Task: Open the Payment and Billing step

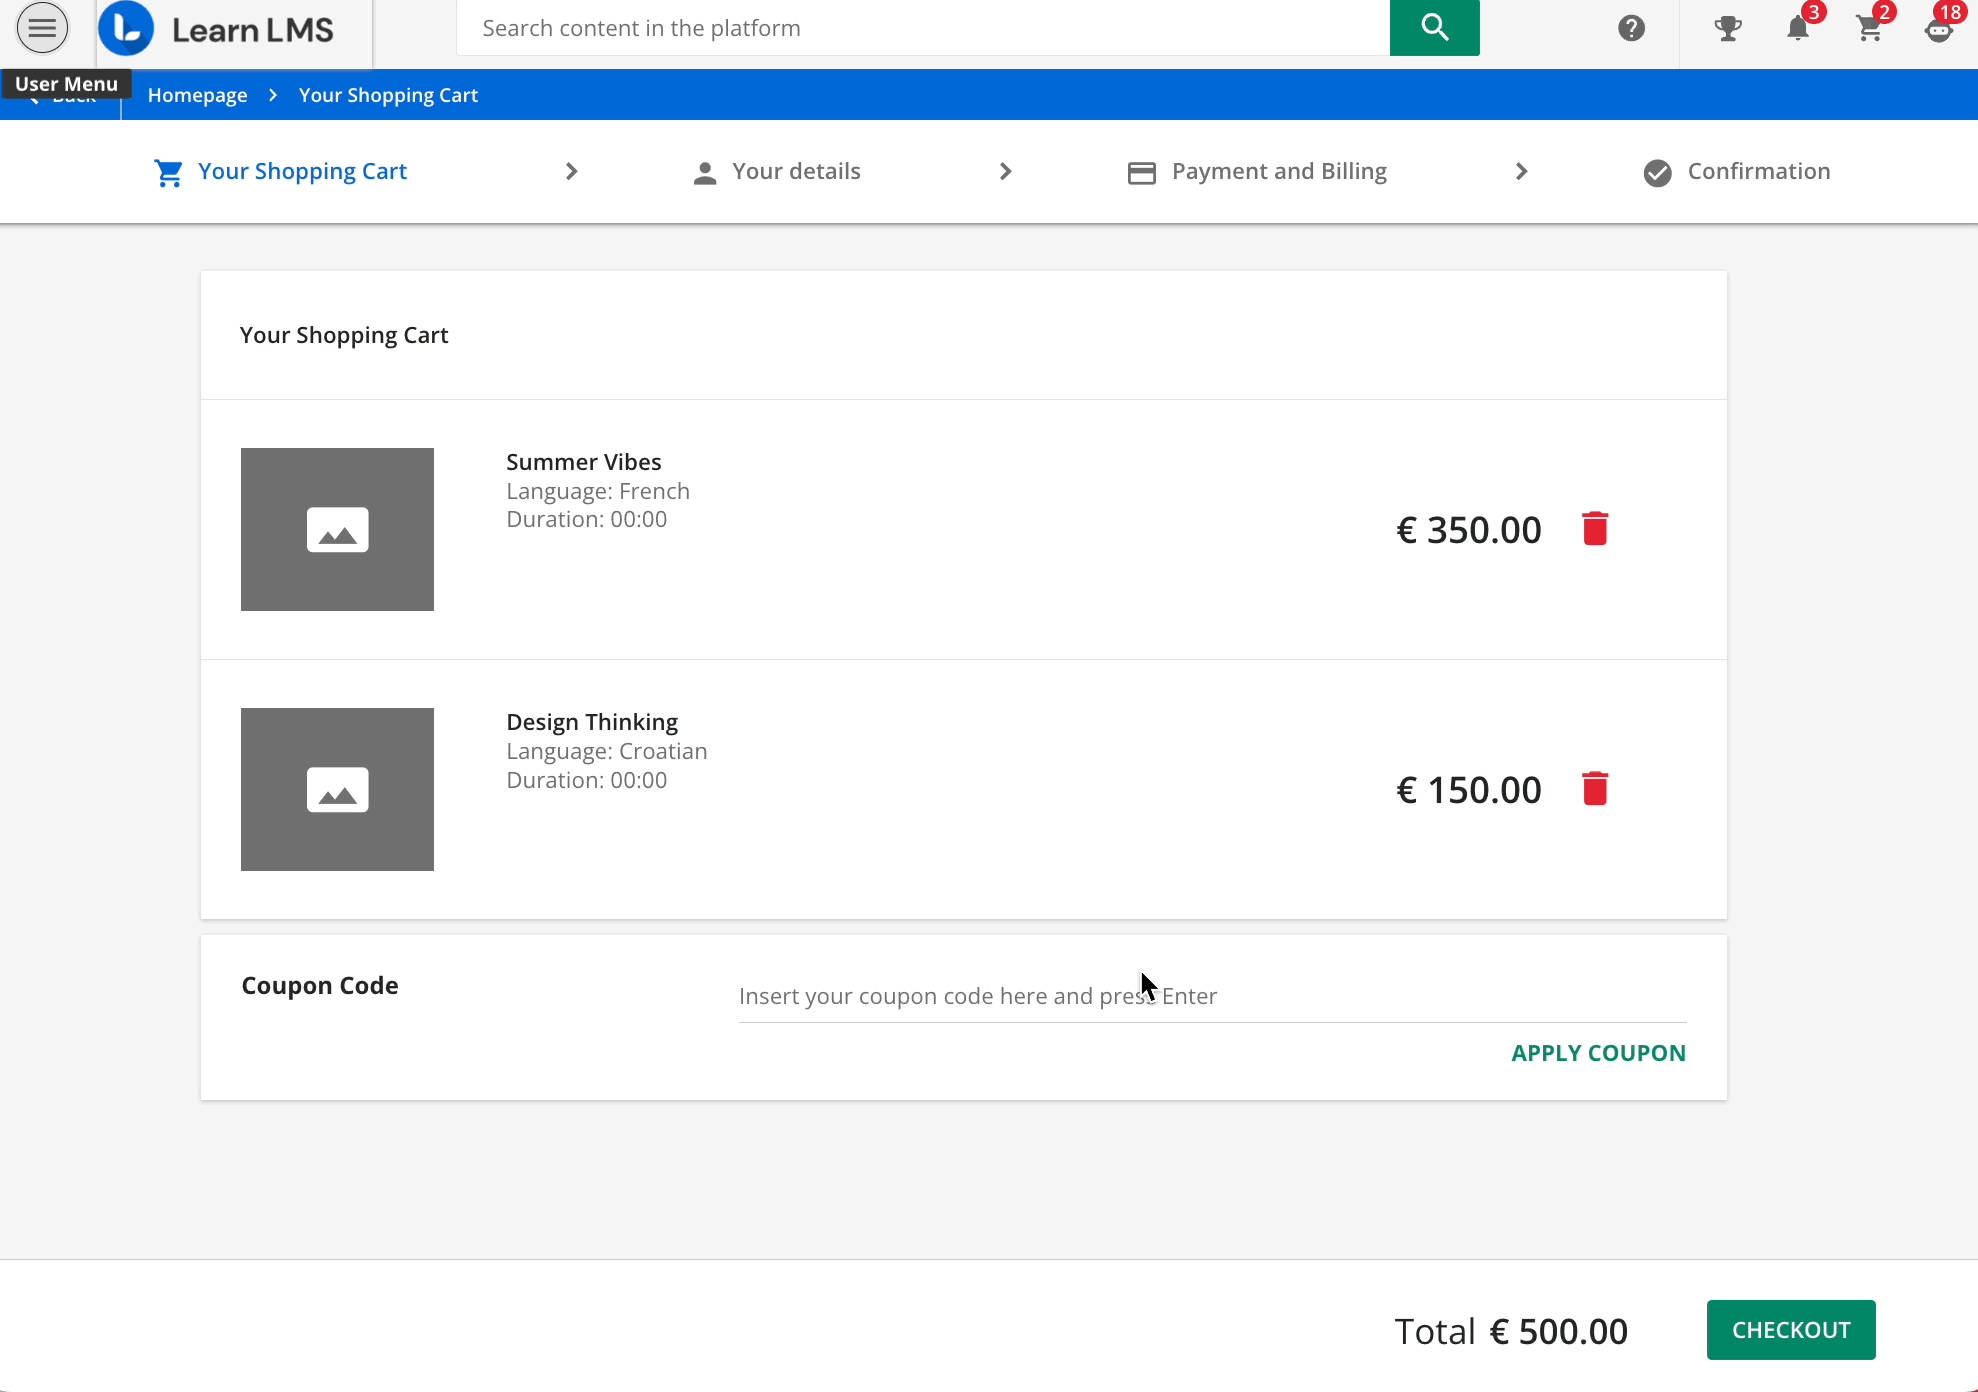Action: 1279,171
